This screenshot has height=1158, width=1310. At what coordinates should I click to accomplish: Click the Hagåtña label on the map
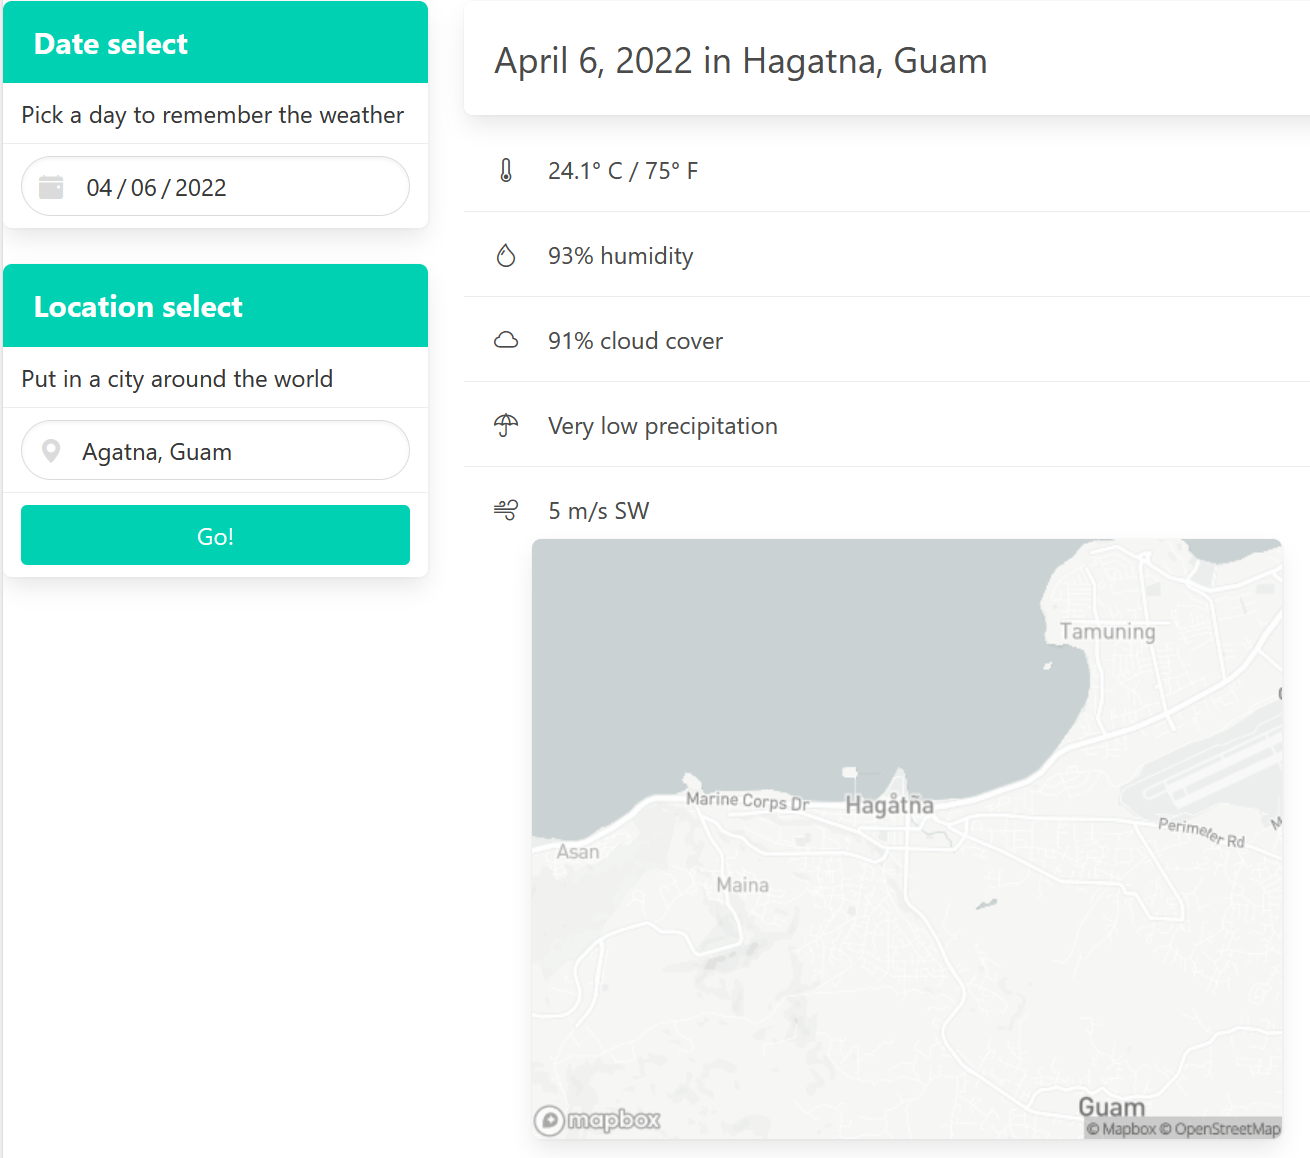(x=889, y=805)
